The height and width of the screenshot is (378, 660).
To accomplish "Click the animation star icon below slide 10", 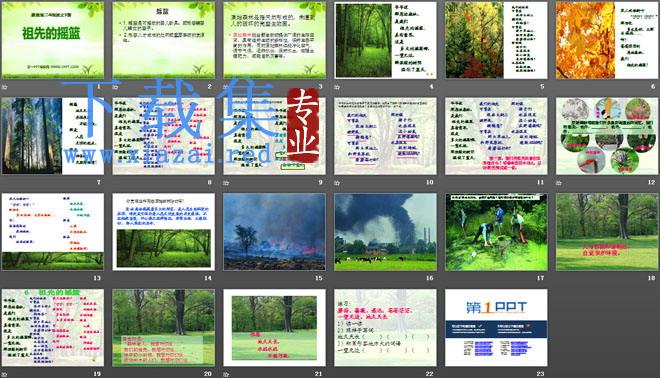I will click(x=338, y=183).
